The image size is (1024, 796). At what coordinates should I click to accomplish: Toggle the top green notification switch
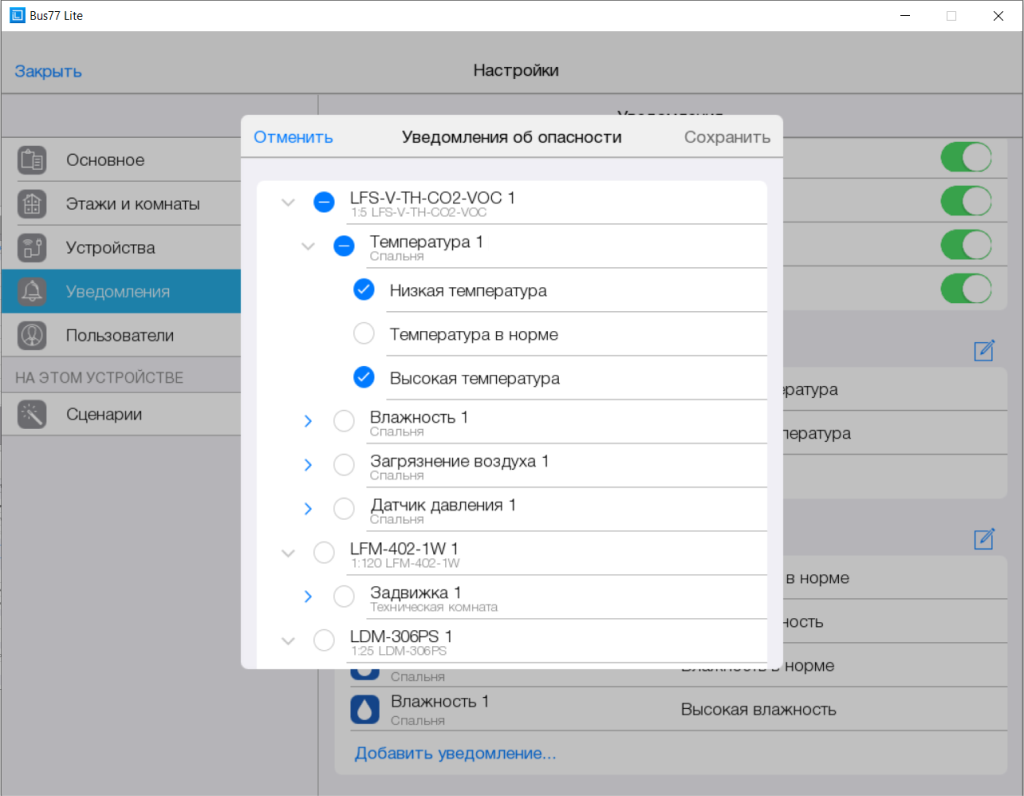coord(965,158)
